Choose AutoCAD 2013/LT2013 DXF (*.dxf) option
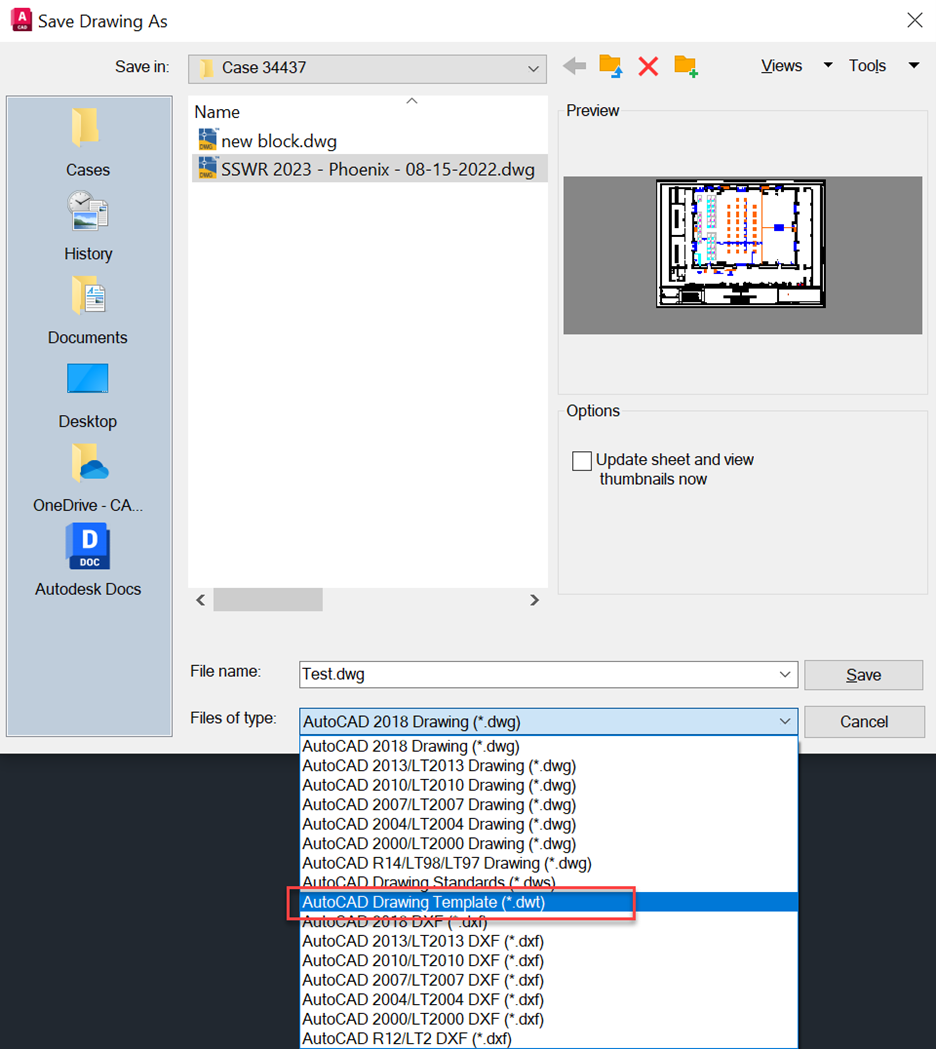Image resolution: width=936 pixels, height=1049 pixels. tap(549, 941)
